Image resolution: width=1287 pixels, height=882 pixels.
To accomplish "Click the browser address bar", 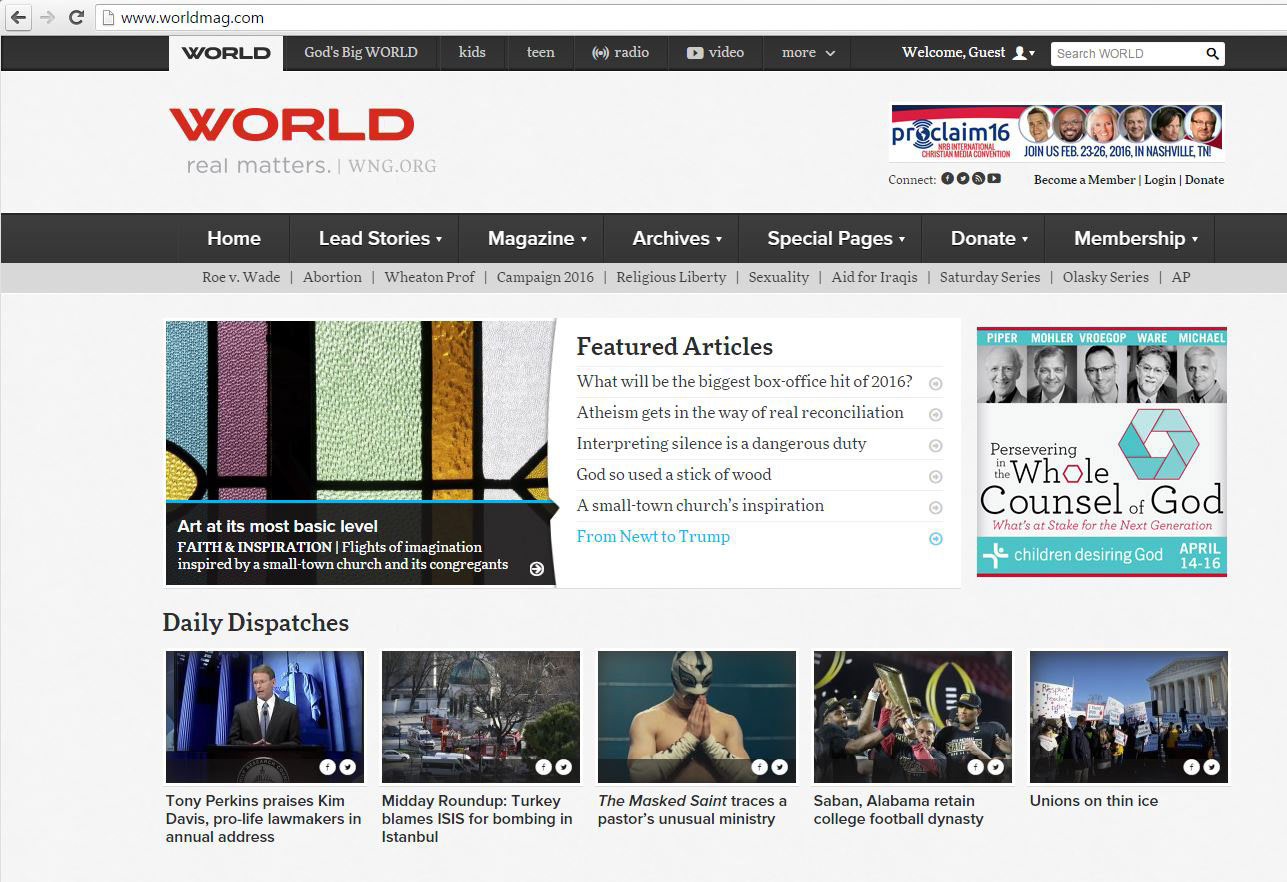I will [690, 17].
